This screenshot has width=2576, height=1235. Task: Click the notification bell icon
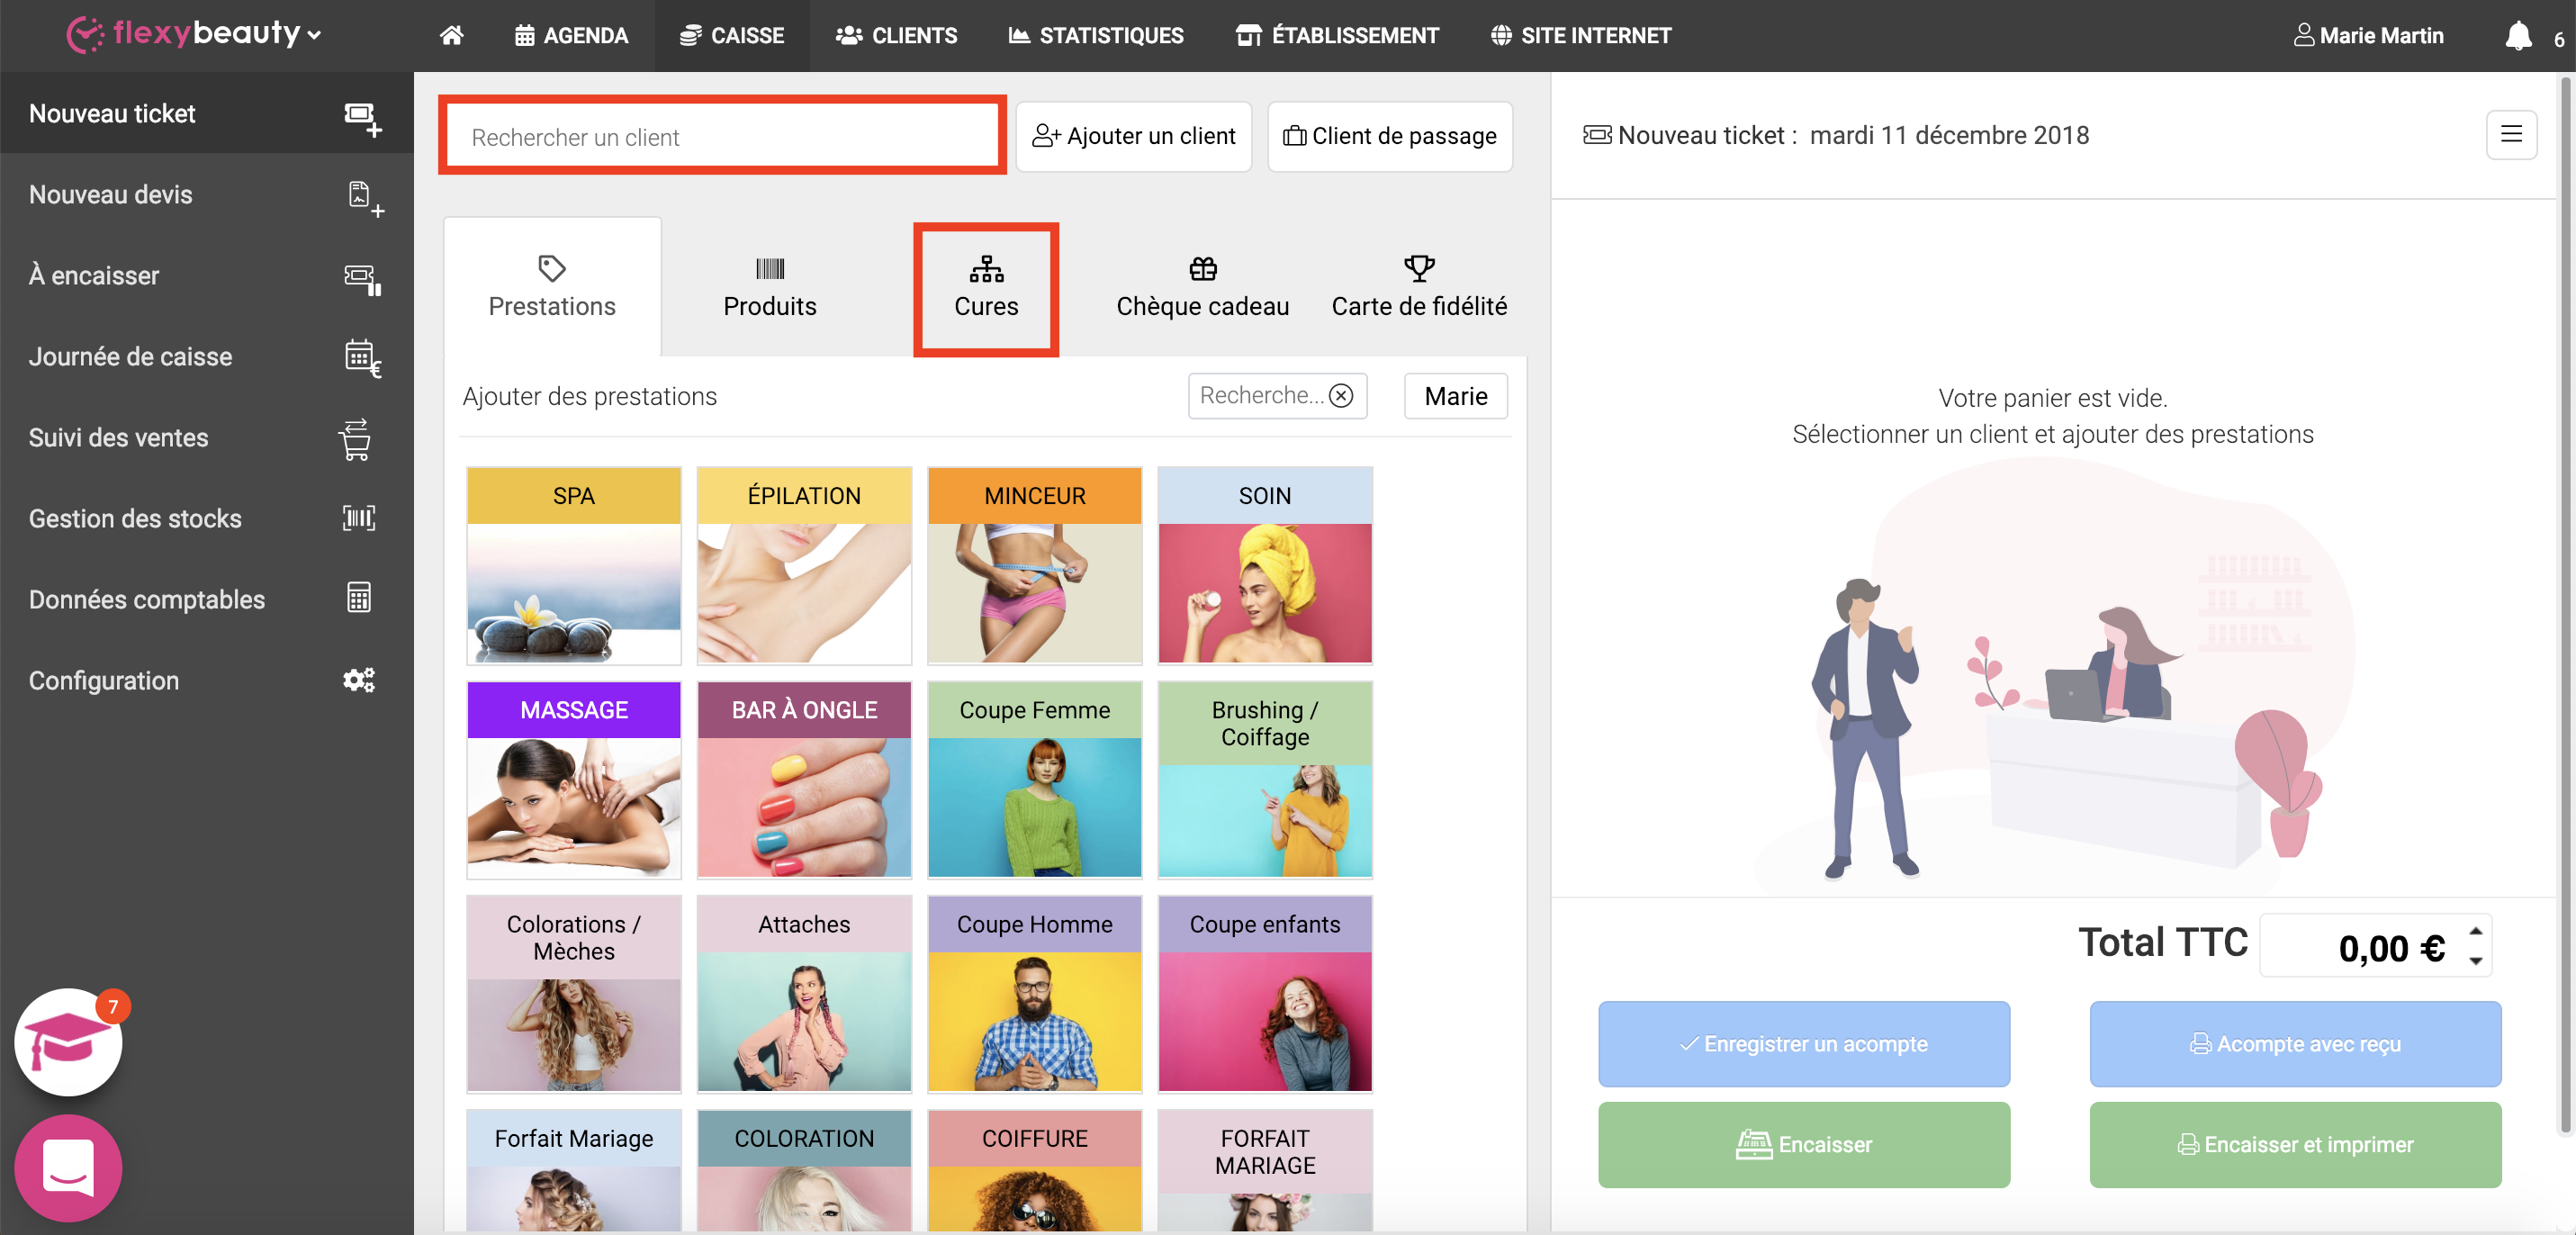(x=2517, y=36)
